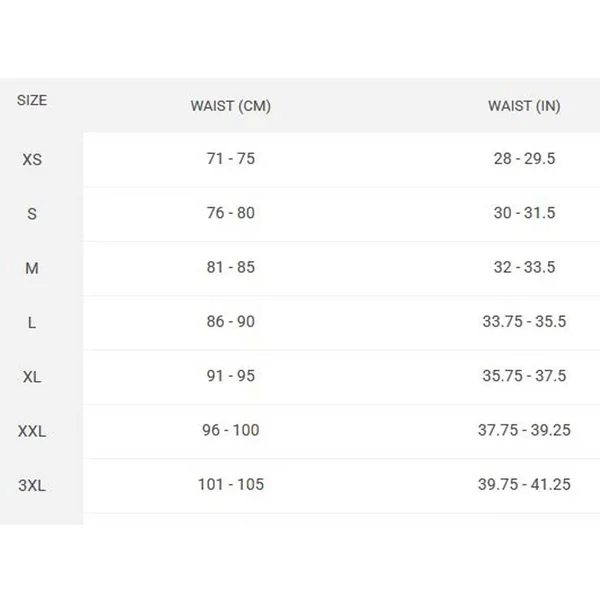This screenshot has height=600, width=600.
Task: Select the XXL size row label
Action: click(x=32, y=431)
